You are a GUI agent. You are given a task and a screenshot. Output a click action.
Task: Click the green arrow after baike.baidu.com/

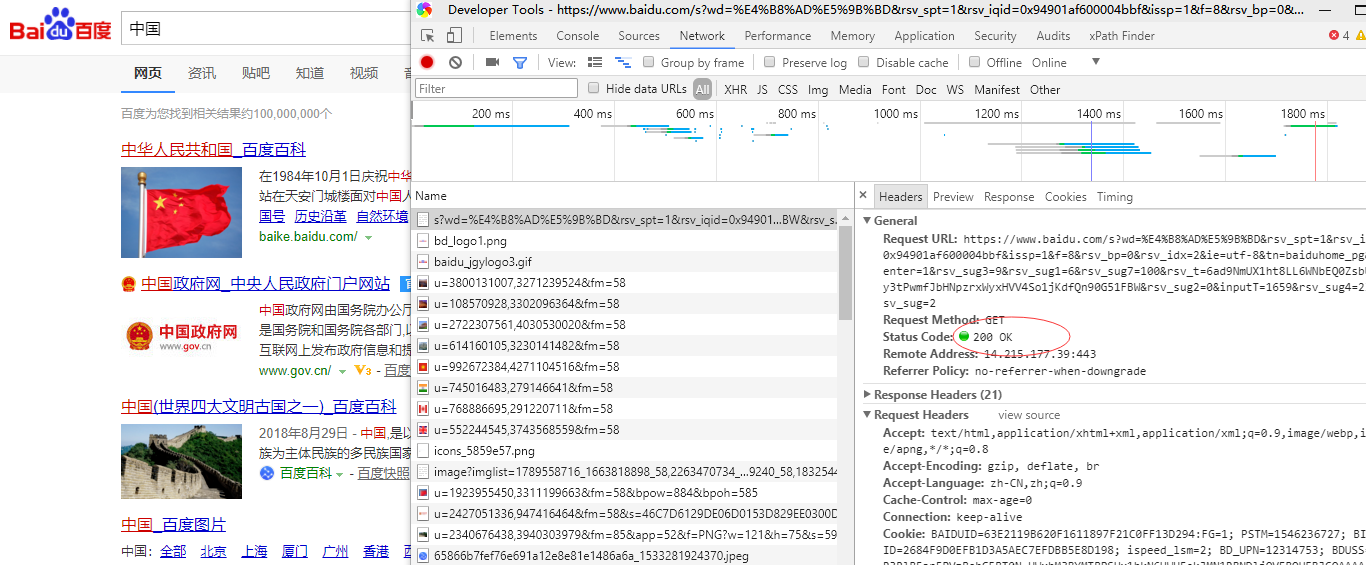pos(368,237)
